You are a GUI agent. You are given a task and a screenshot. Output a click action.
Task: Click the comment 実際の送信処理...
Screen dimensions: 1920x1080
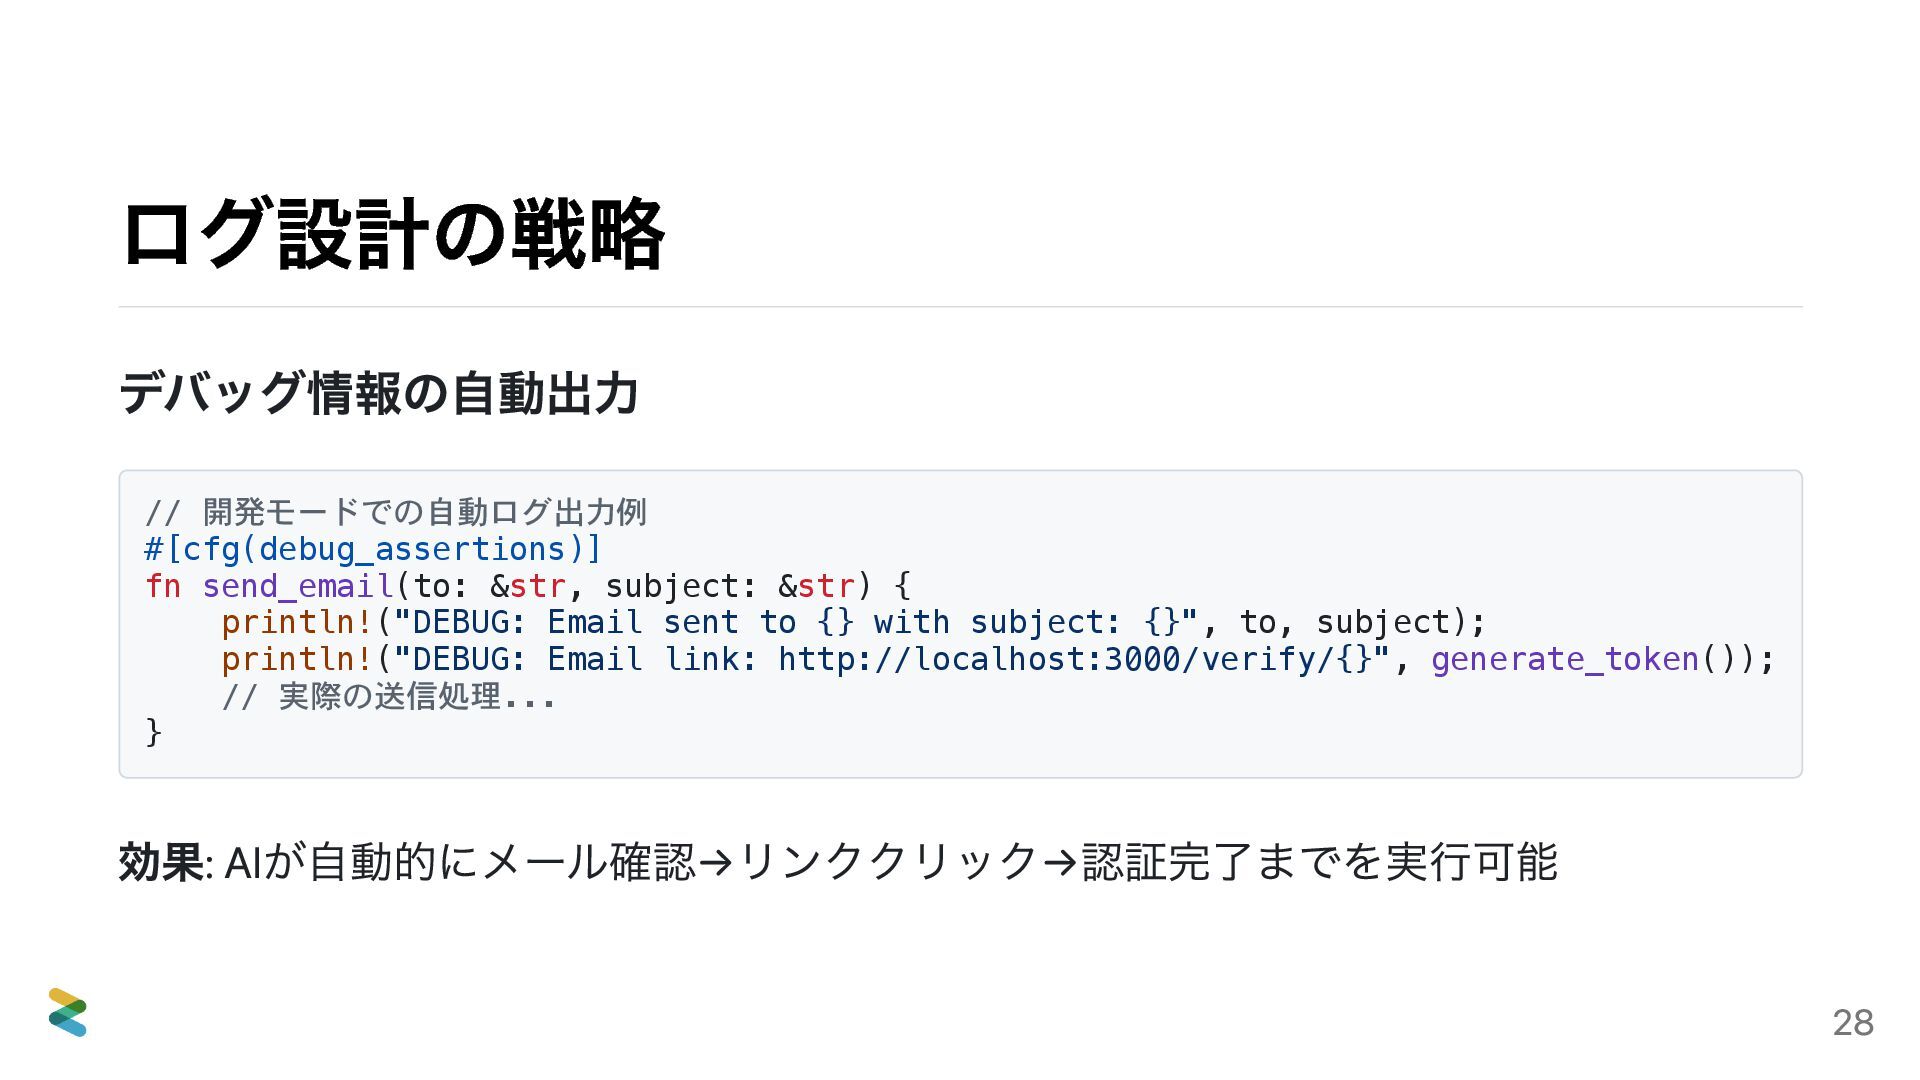coord(388,696)
